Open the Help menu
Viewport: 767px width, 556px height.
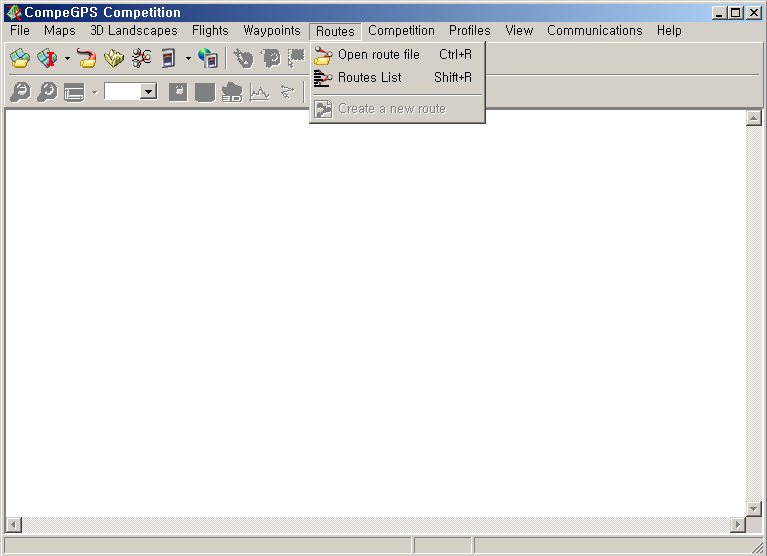[669, 31]
